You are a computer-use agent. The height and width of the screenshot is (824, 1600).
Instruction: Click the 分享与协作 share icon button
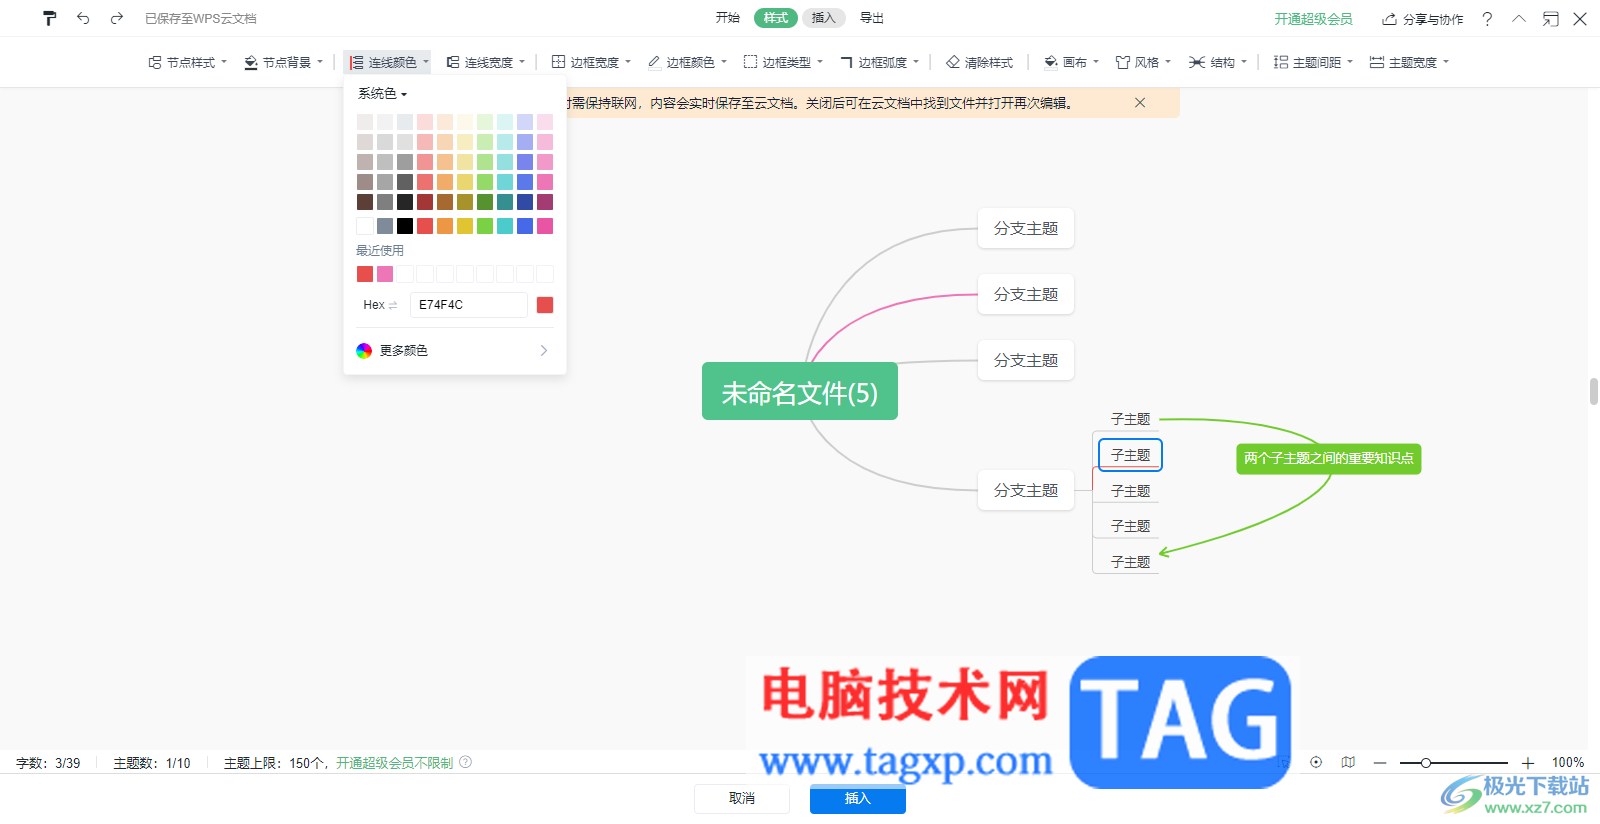pyautogui.click(x=1422, y=19)
